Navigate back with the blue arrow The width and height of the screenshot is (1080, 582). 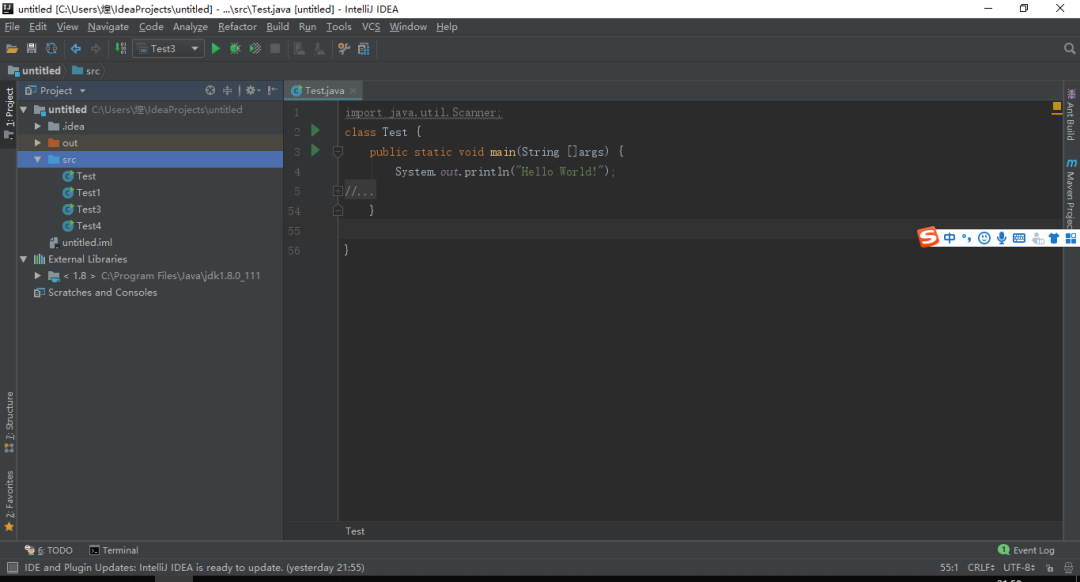[76, 49]
